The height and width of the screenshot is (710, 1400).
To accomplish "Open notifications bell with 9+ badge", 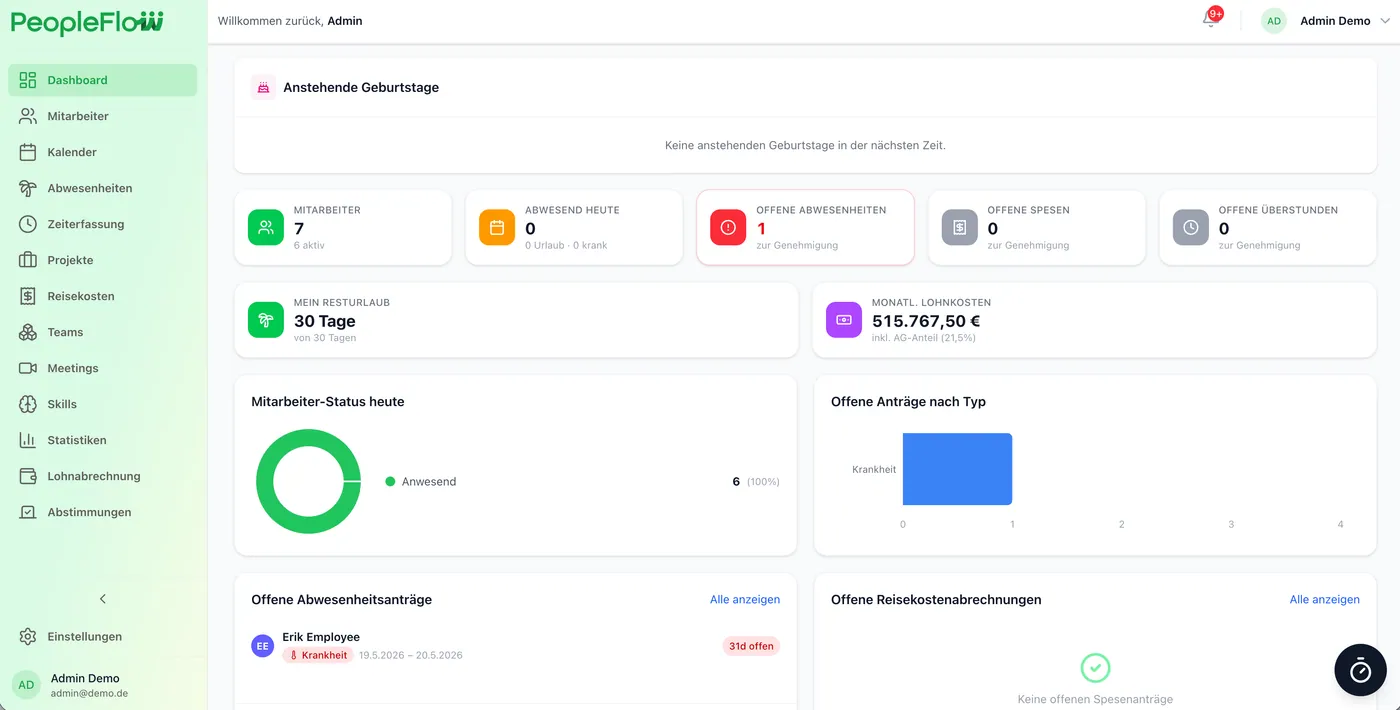I will tap(1211, 19).
